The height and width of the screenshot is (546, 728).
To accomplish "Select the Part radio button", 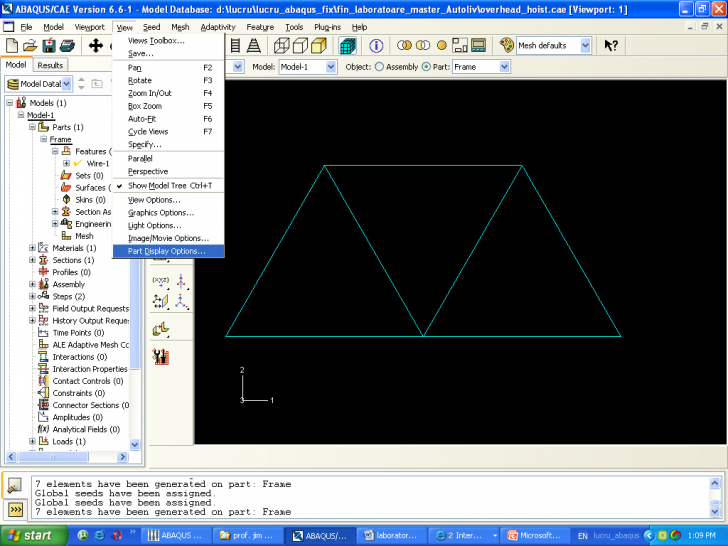I will pos(427,67).
